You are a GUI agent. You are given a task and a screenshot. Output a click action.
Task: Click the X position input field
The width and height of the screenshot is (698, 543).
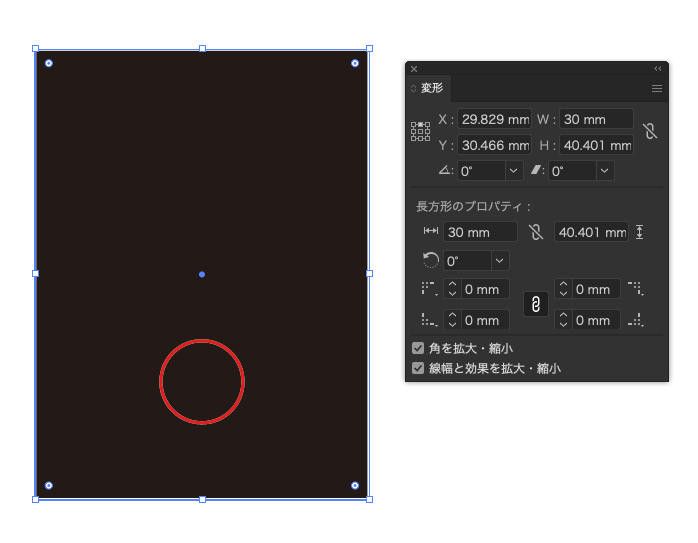(x=494, y=120)
